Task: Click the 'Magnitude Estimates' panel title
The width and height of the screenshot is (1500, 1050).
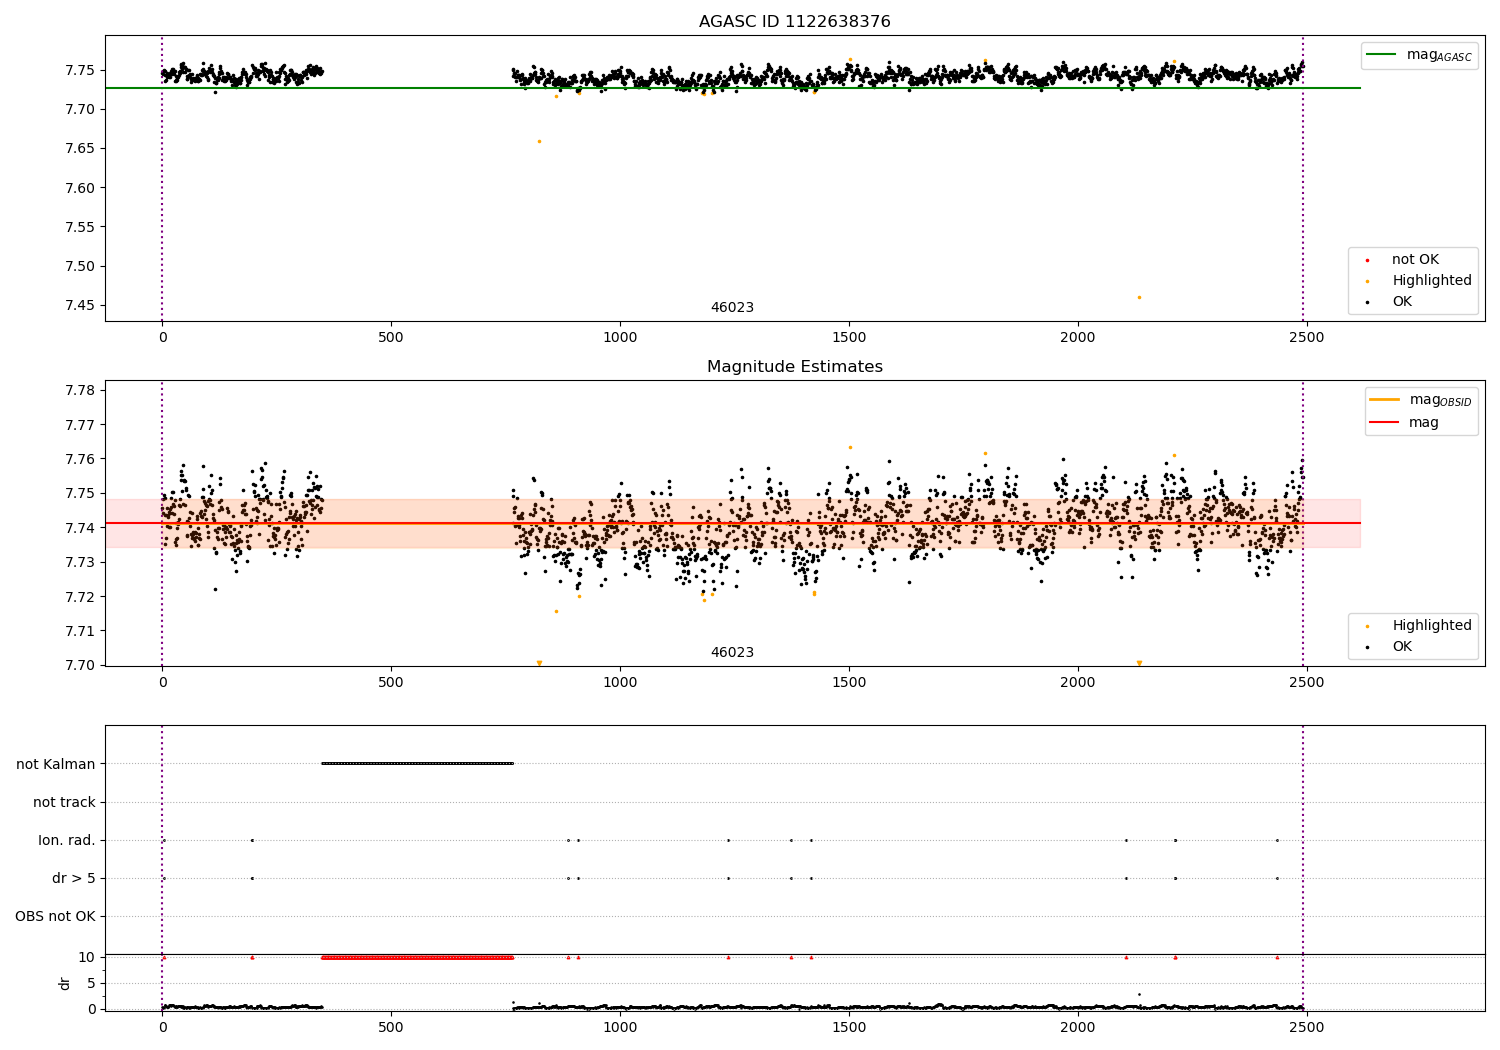Action: point(794,367)
